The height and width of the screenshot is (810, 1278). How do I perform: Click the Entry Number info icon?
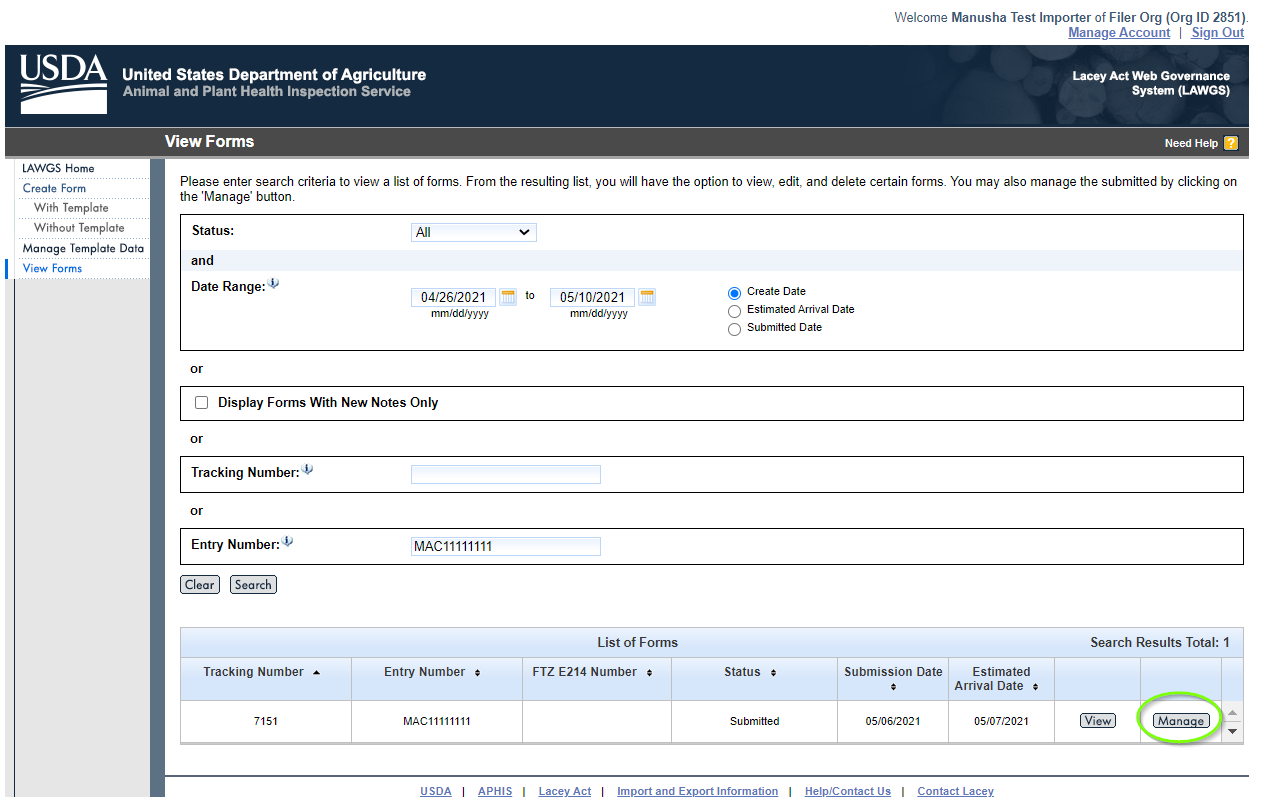coord(288,542)
